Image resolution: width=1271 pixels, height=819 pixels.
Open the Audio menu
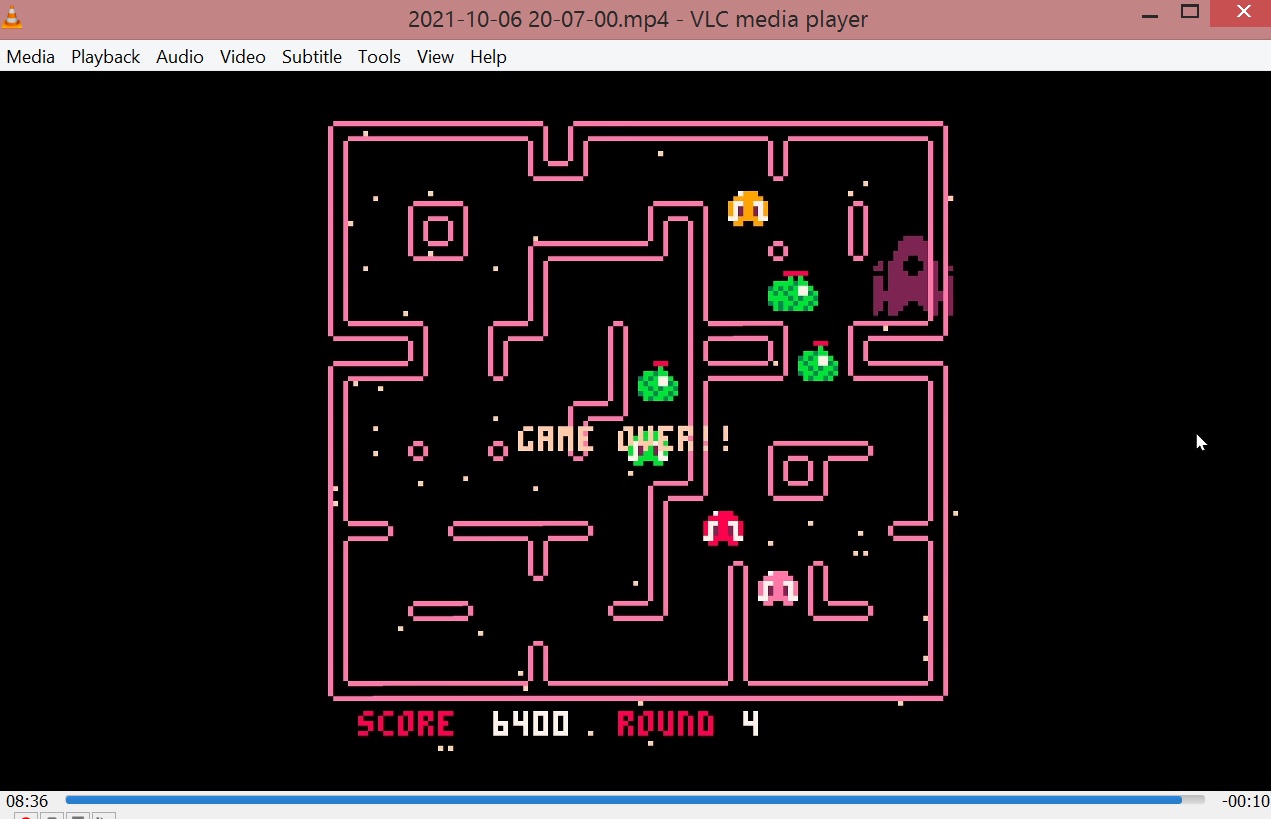coord(180,57)
